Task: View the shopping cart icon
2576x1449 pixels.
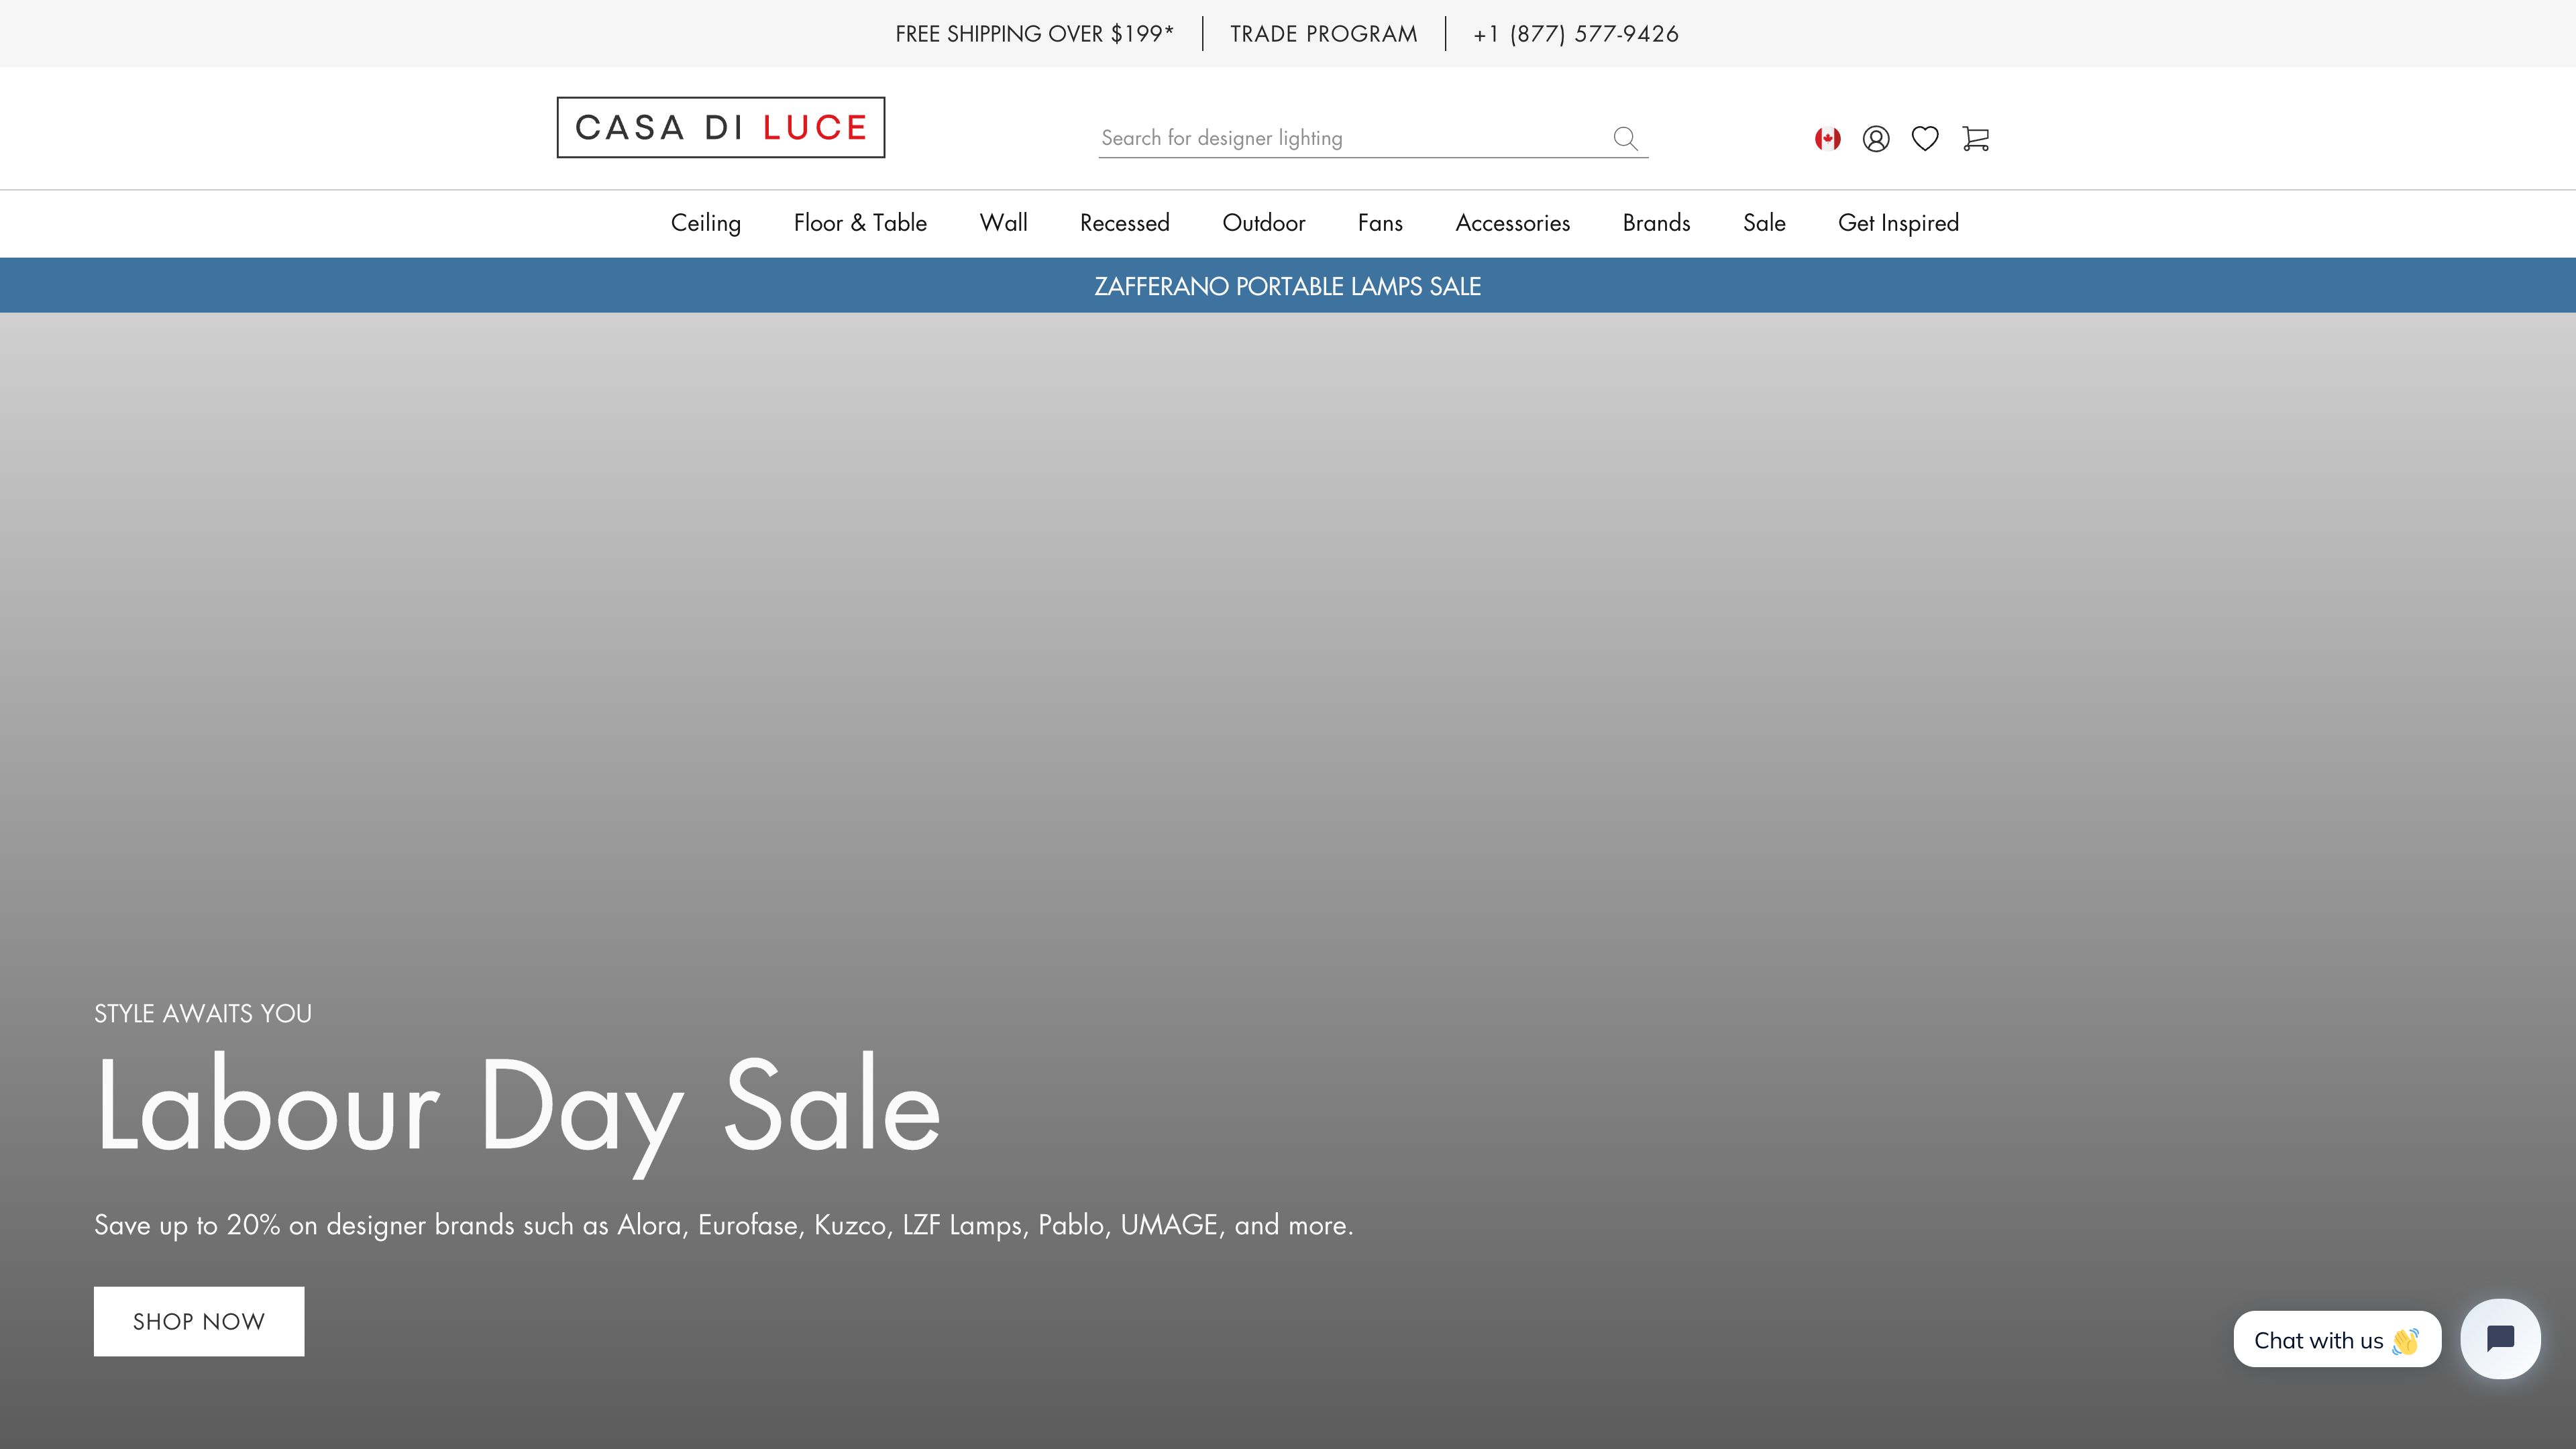Action: point(1975,138)
